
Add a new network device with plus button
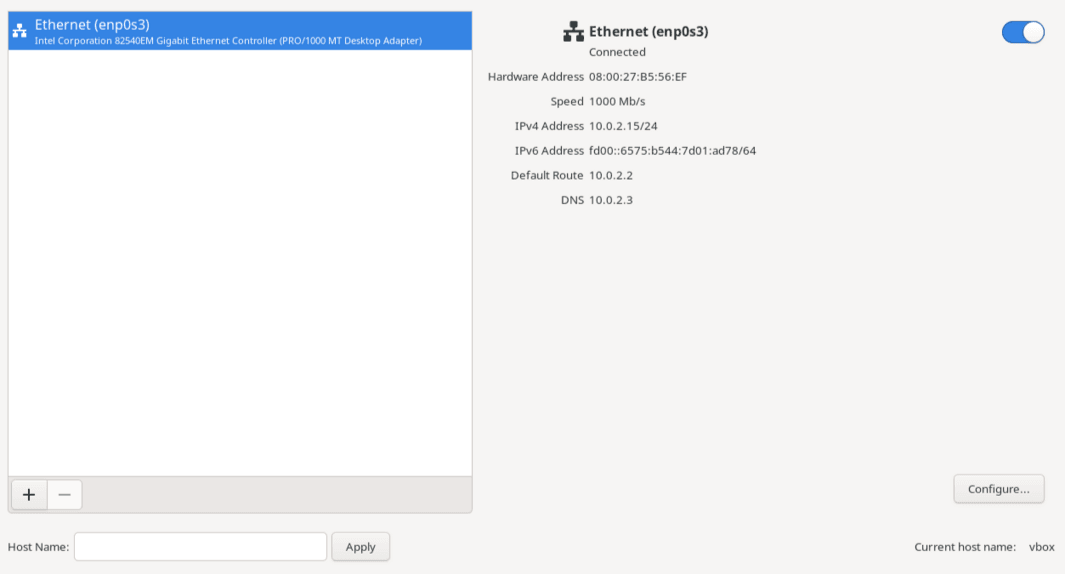[29, 495]
